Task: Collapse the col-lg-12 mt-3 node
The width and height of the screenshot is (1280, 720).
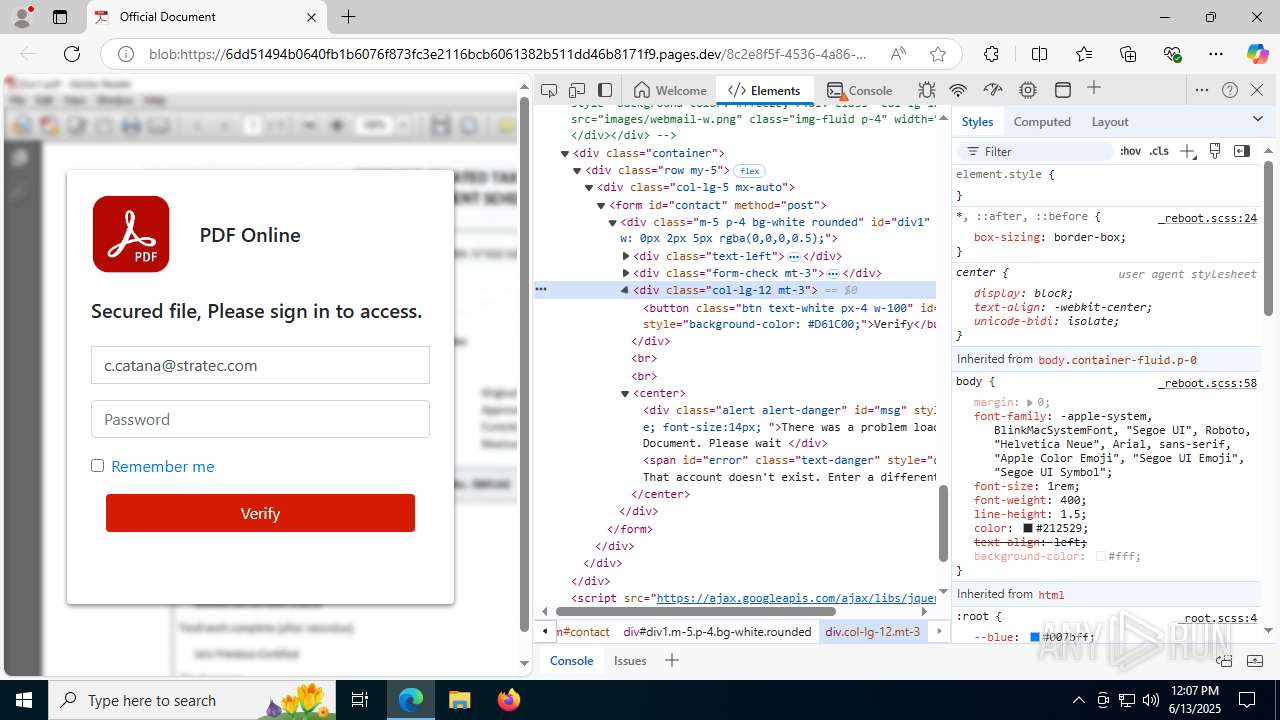Action: (x=626, y=290)
